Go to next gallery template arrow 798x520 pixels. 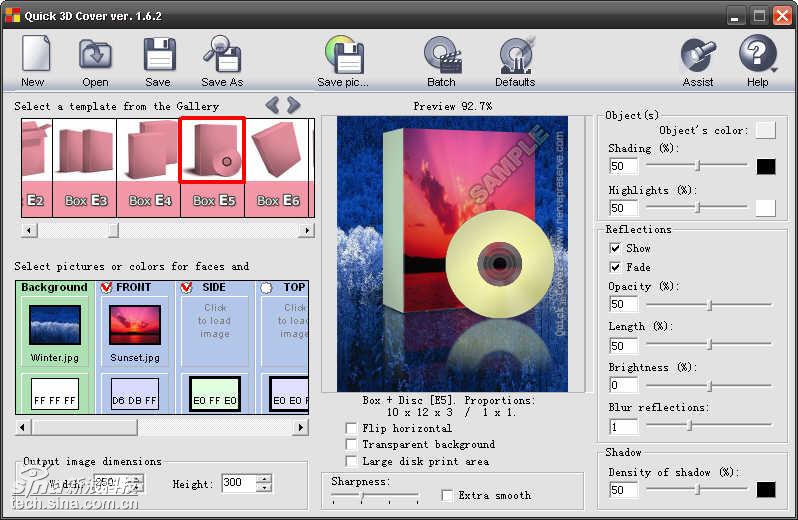coord(294,105)
